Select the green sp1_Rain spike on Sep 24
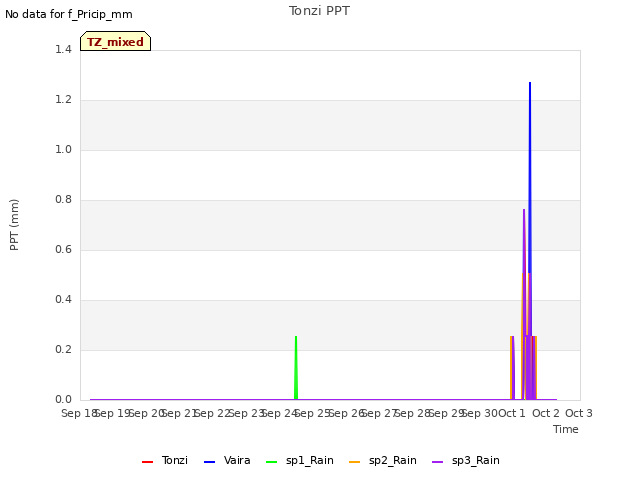This screenshot has width=640, height=480. (x=296, y=367)
